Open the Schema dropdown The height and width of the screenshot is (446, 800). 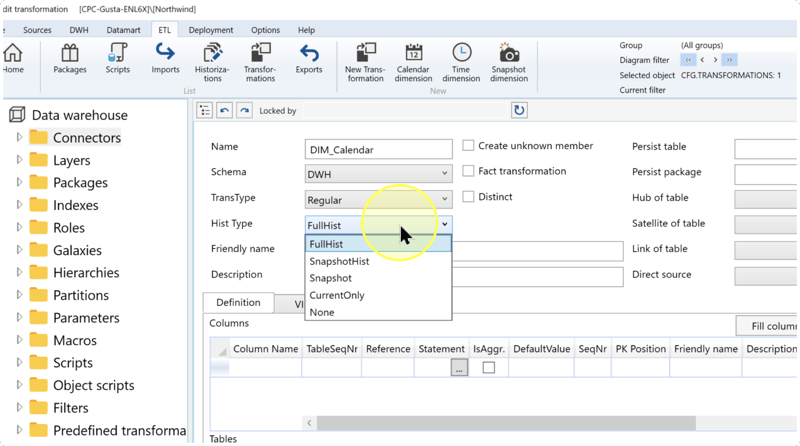point(379,174)
